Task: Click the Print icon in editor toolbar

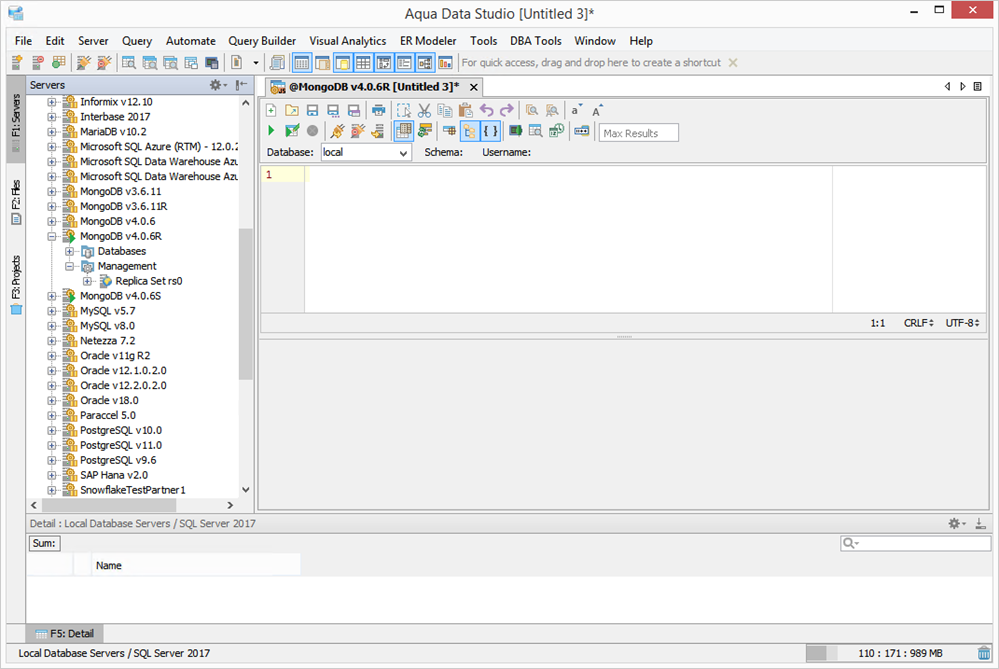Action: 378,110
